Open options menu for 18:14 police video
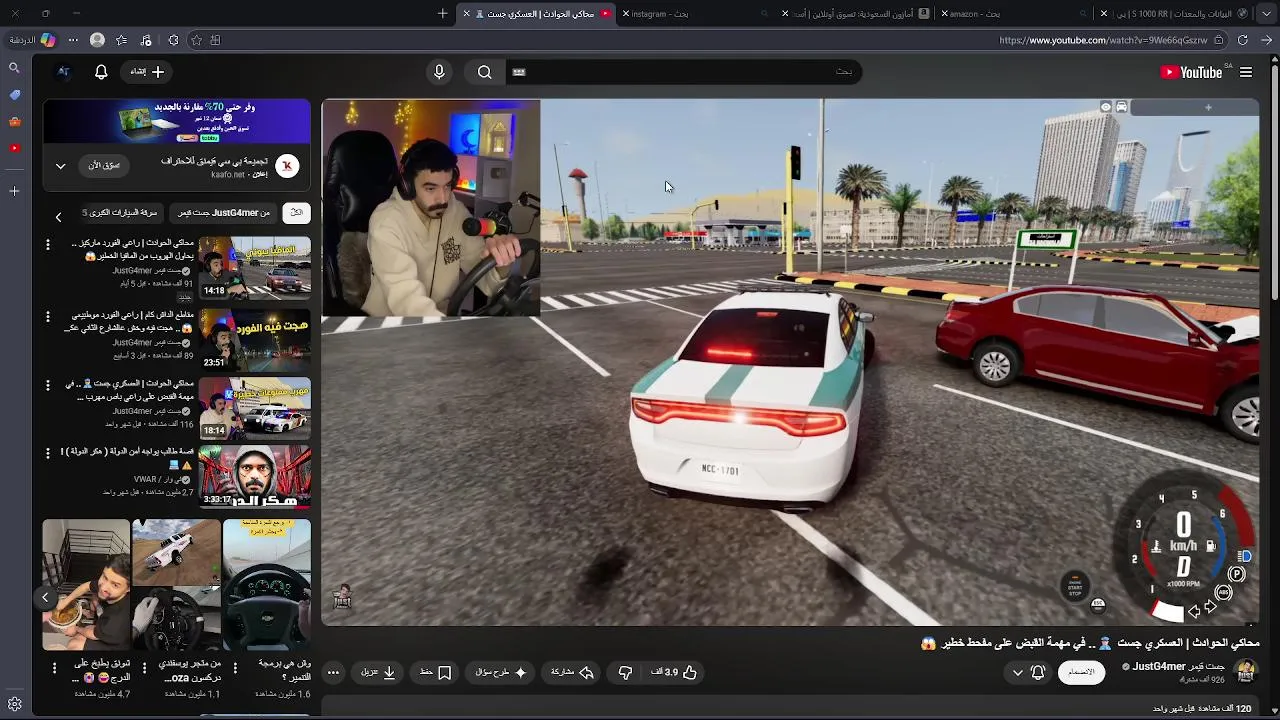1280x720 pixels. (x=47, y=384)
